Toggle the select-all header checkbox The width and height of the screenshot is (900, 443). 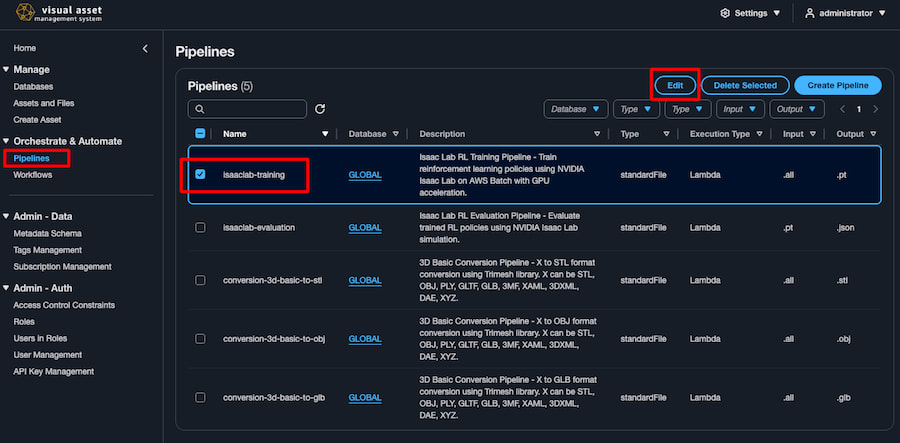pos(200,134)
